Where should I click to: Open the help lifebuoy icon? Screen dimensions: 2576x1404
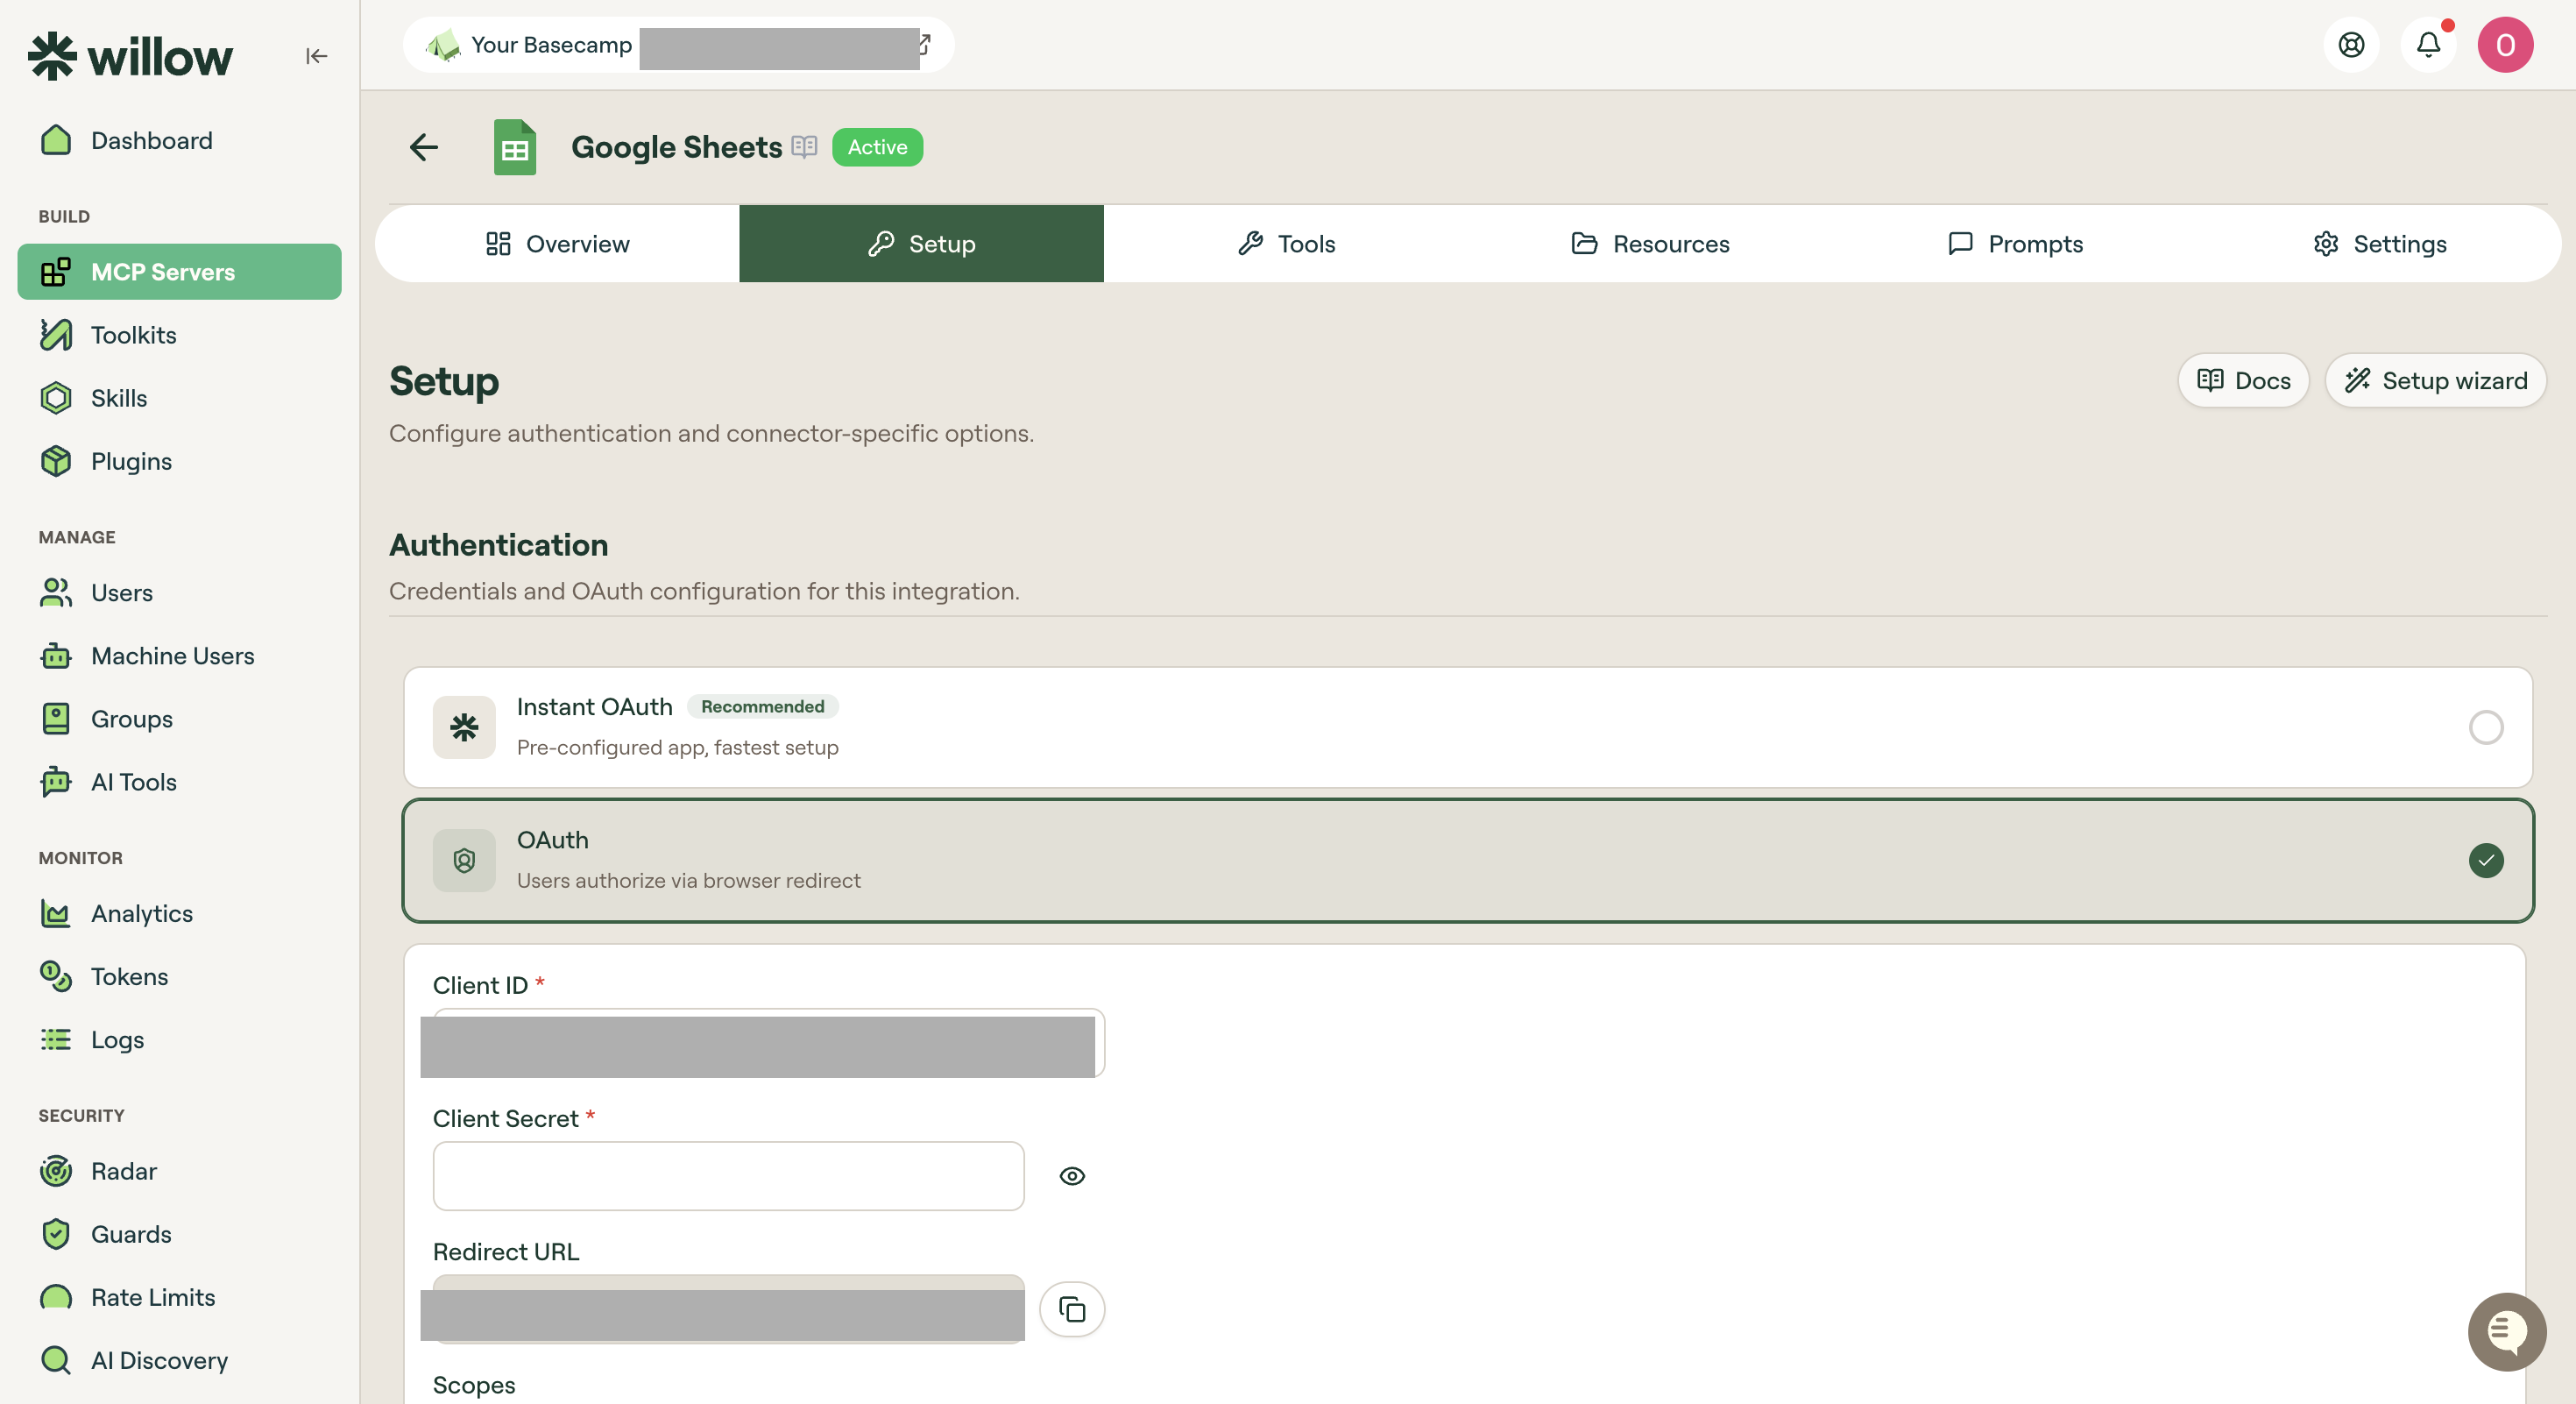(x=2351, y=45)
